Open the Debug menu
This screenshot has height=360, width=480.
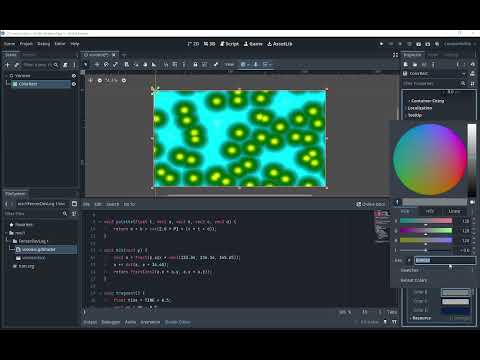click(43, 44)
